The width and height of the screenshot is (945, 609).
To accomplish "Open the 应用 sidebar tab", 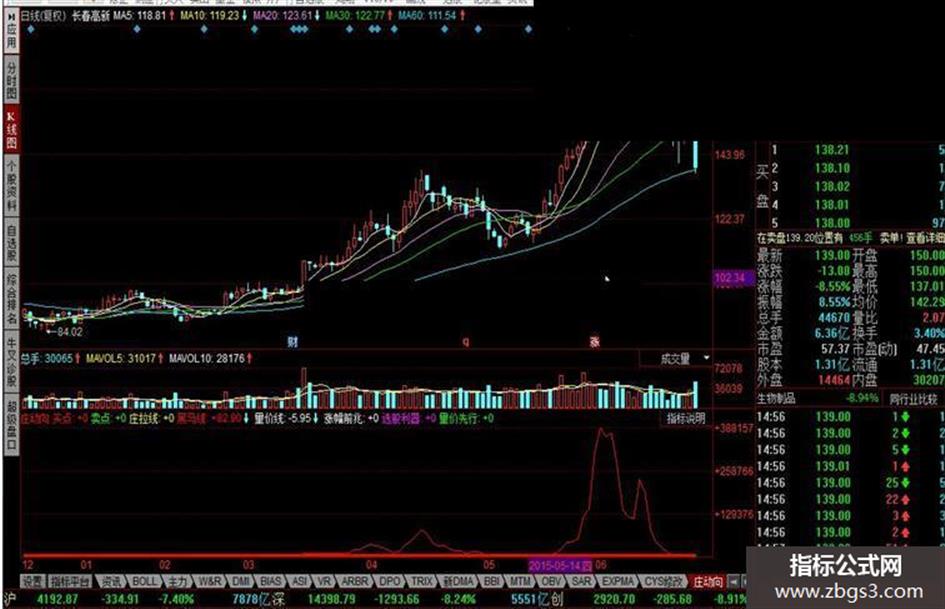I will pyautogui.click(x=11, y=32).
